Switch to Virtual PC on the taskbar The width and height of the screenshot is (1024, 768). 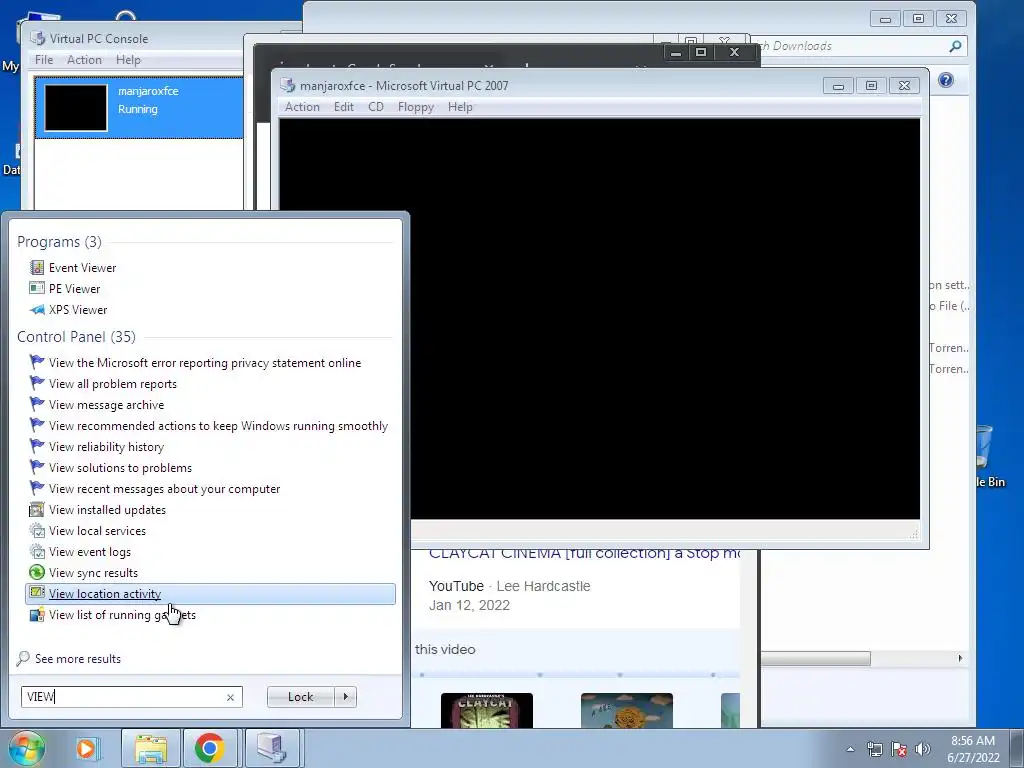[x=271, y=748]
